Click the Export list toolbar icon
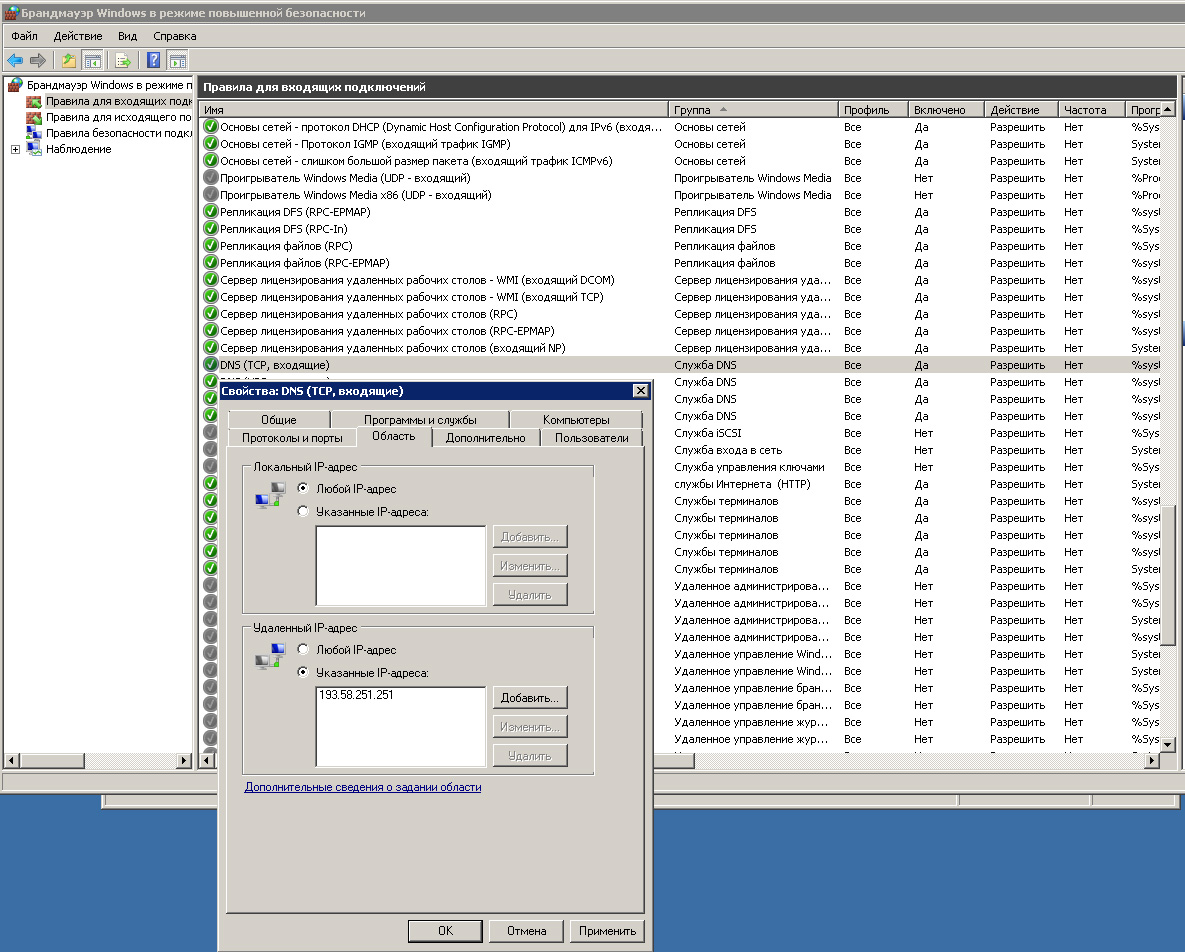Viewport: 1185px width, 952px height. [x=122, y=60]
